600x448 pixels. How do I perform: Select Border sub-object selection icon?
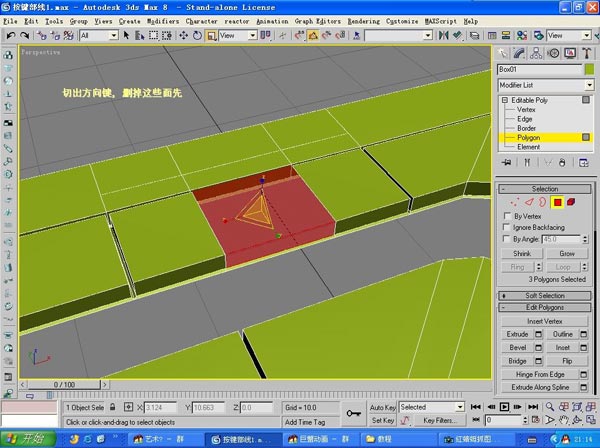[x=543, y=202]
